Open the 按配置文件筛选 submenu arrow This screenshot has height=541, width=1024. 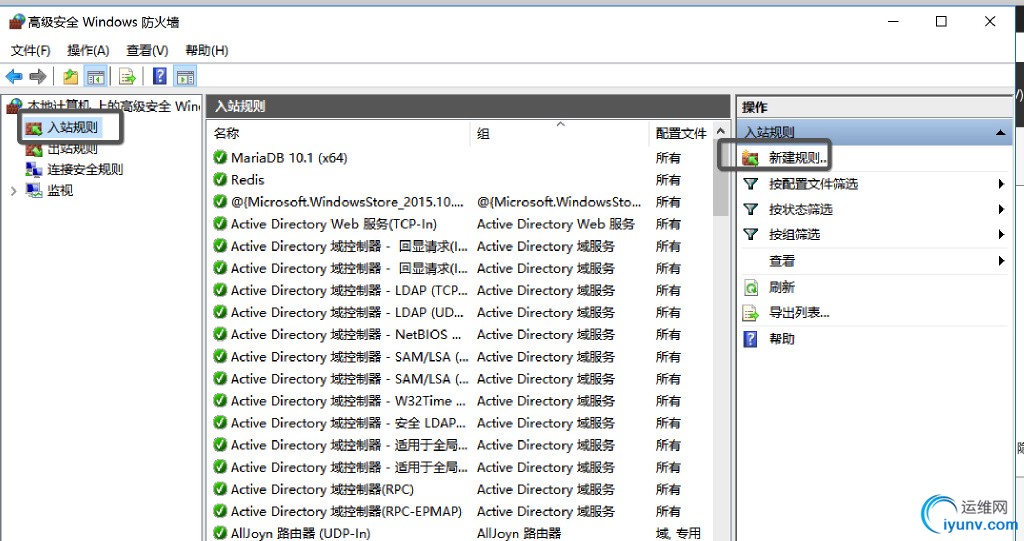(1000, 184)
